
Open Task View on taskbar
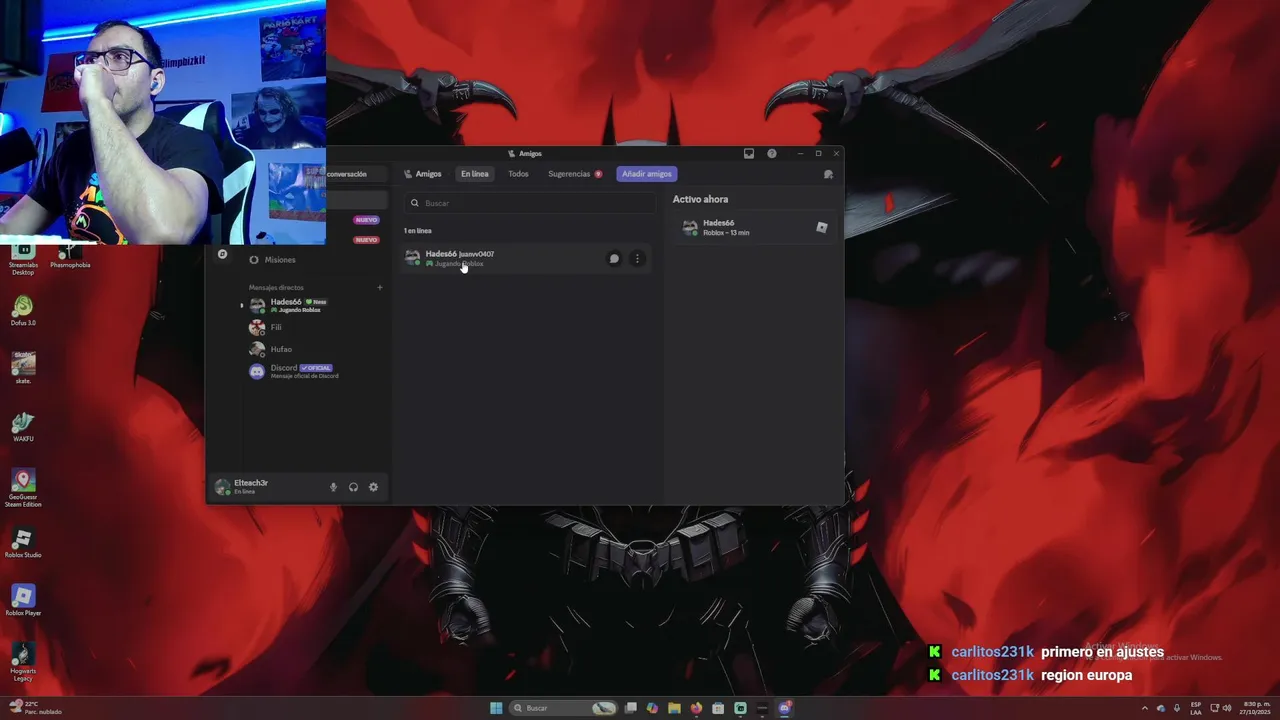click(631, 708)
